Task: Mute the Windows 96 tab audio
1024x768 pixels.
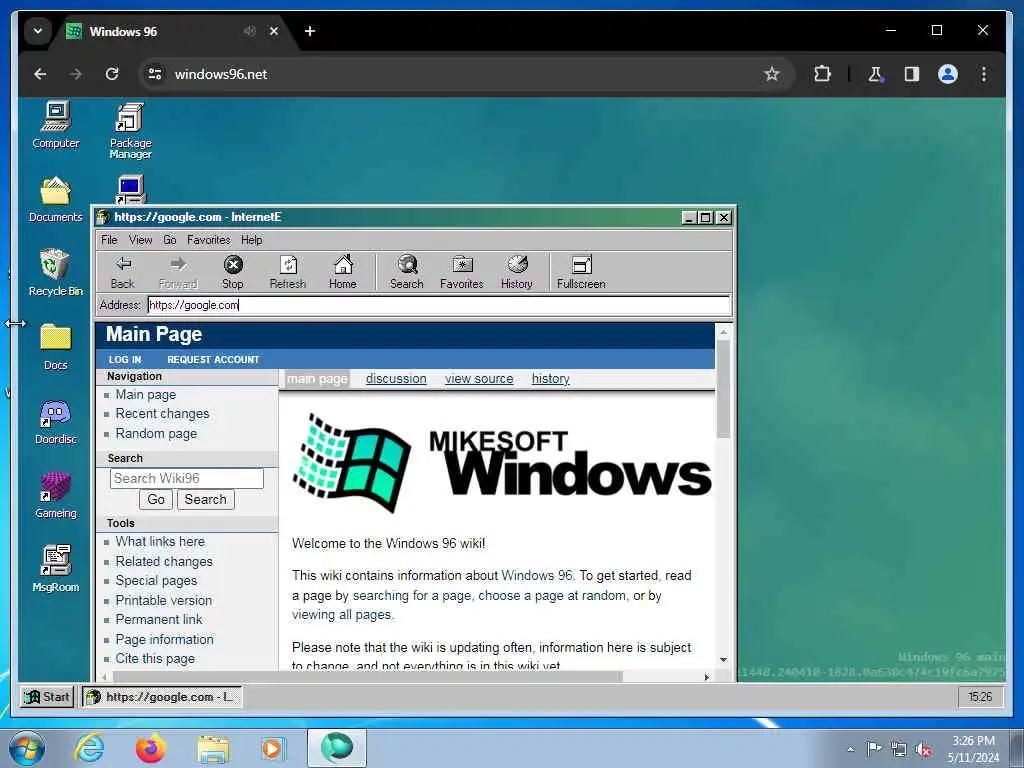Action: tap(249, 31)
